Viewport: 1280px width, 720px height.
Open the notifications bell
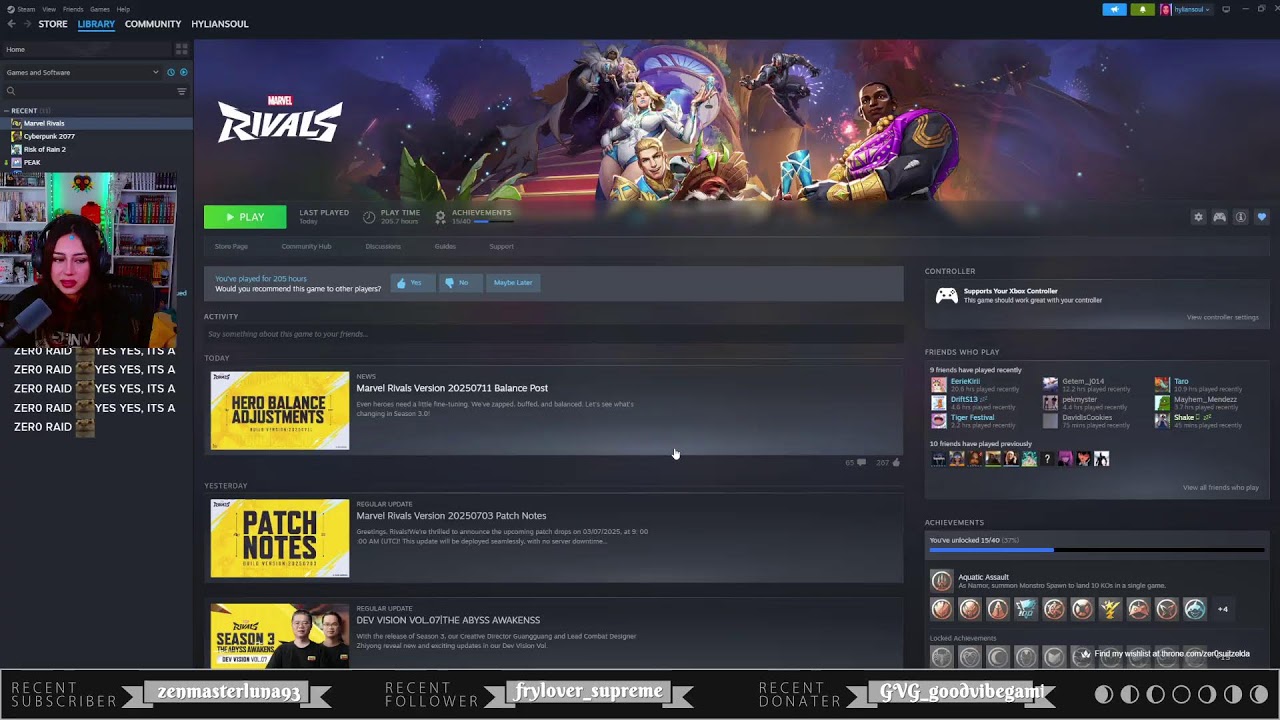(1142, 9)
